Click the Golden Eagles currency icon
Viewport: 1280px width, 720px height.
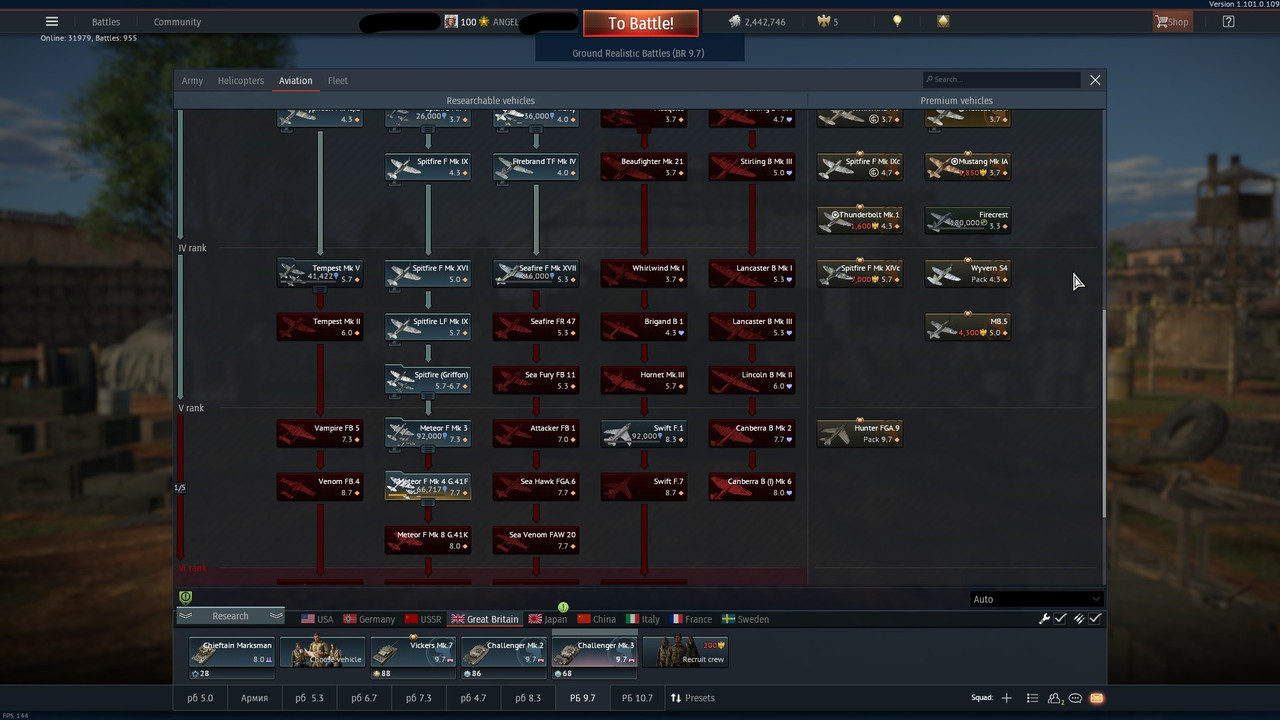pyautogui.click(x=824, y=22)
